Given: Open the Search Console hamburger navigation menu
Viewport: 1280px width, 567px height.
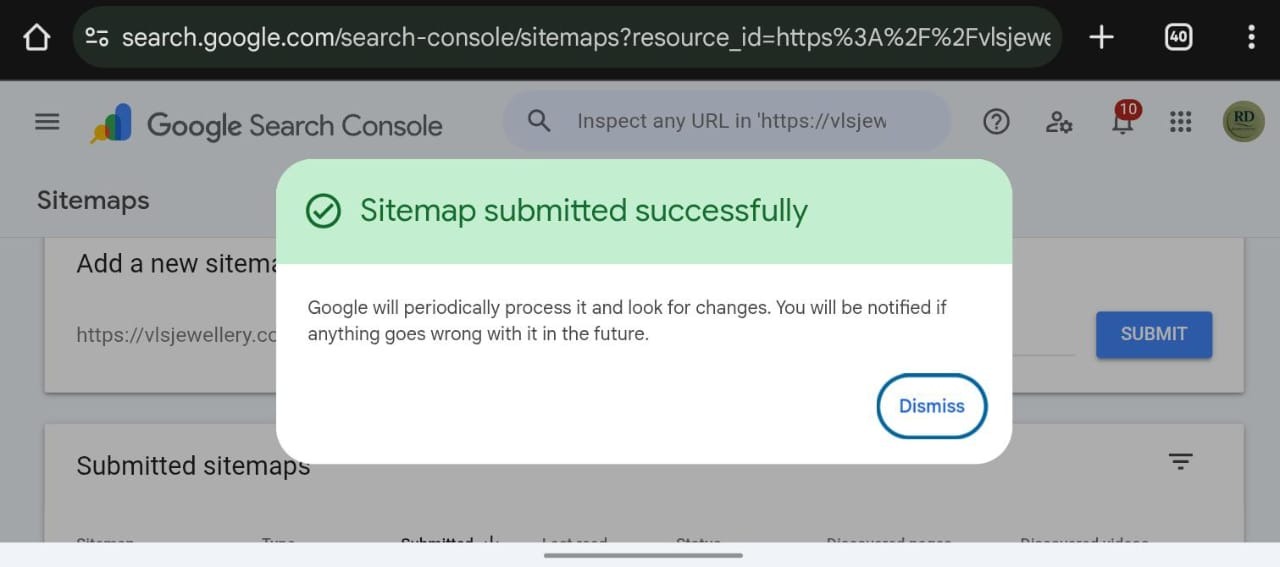Looking at the screenshot, I should pyautogui.click(x=47, y=122).
